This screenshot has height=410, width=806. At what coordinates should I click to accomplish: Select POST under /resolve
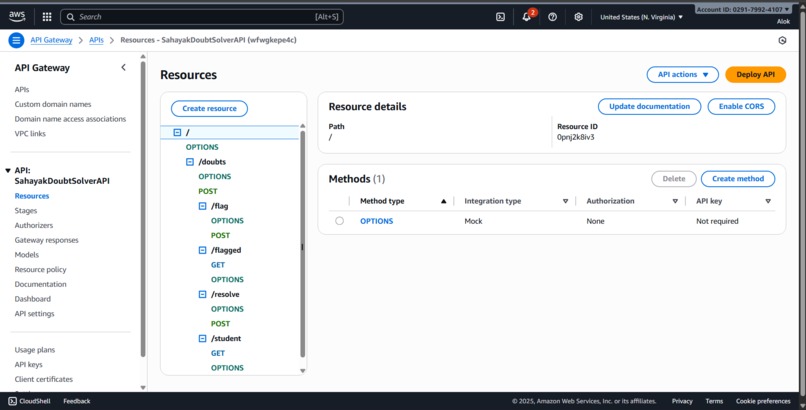pyautogui.click(x=221, y=324)
